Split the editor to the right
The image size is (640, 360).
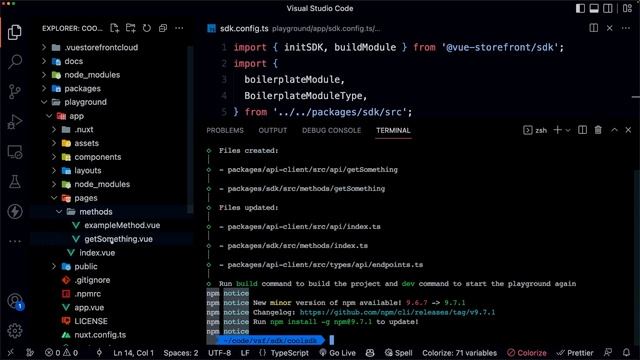click(594, 28)
